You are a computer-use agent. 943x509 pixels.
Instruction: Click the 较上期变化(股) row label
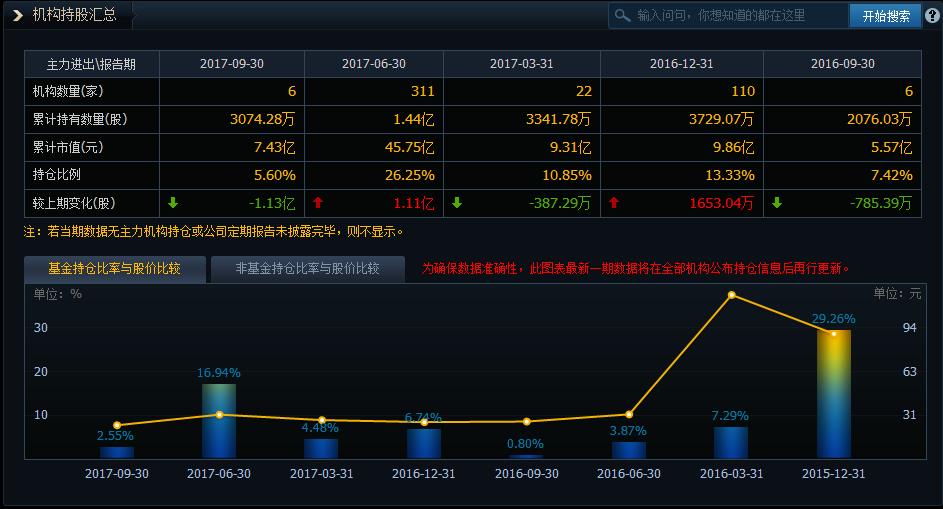[x=74, y=203]
